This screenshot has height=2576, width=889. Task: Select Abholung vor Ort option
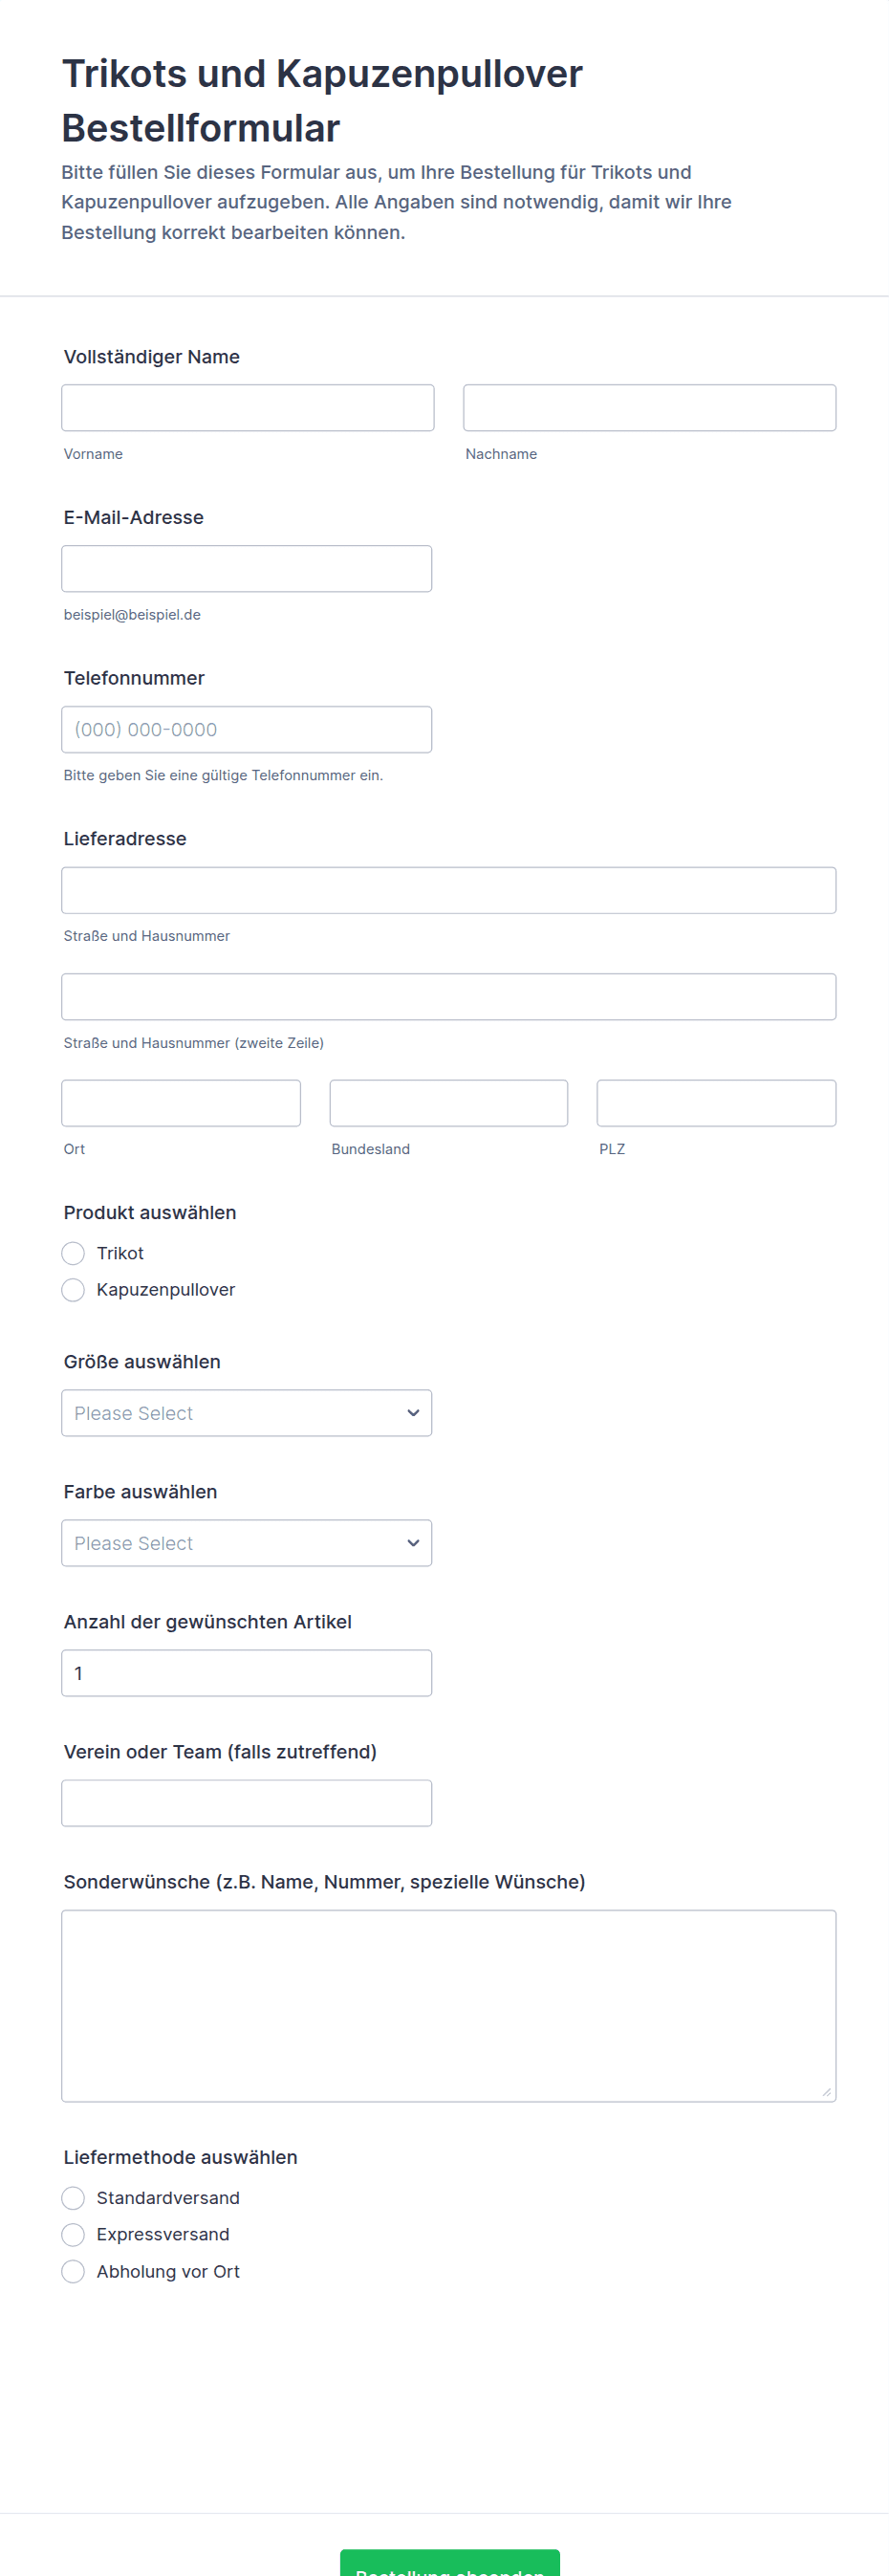pyautogui.click(x=73, y=2272)
